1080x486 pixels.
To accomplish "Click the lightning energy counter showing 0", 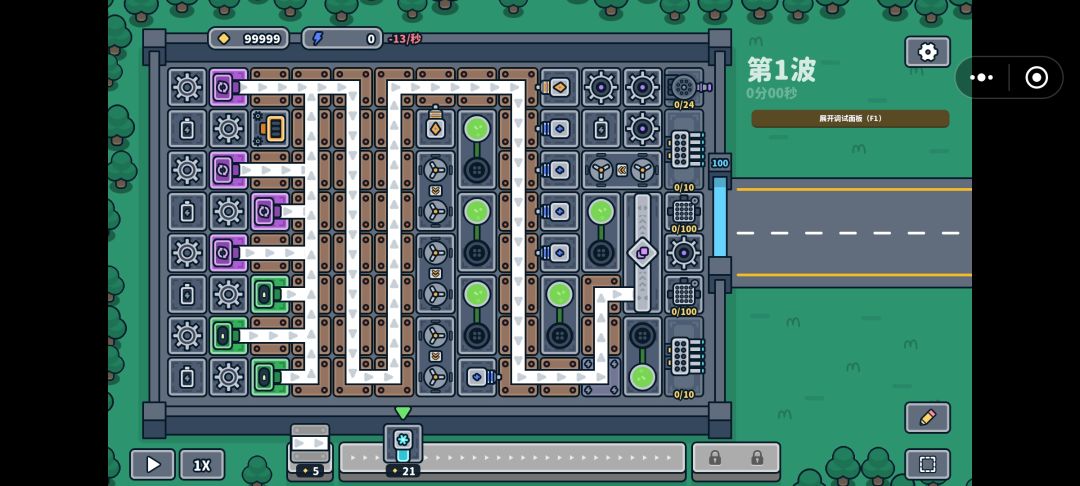I will coord(342,39).
